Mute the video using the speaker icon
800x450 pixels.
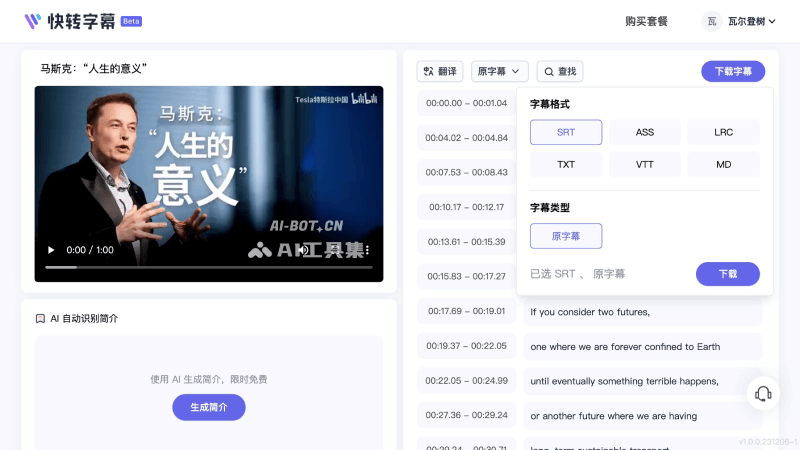pyautogui.click(x=303, y=250)
